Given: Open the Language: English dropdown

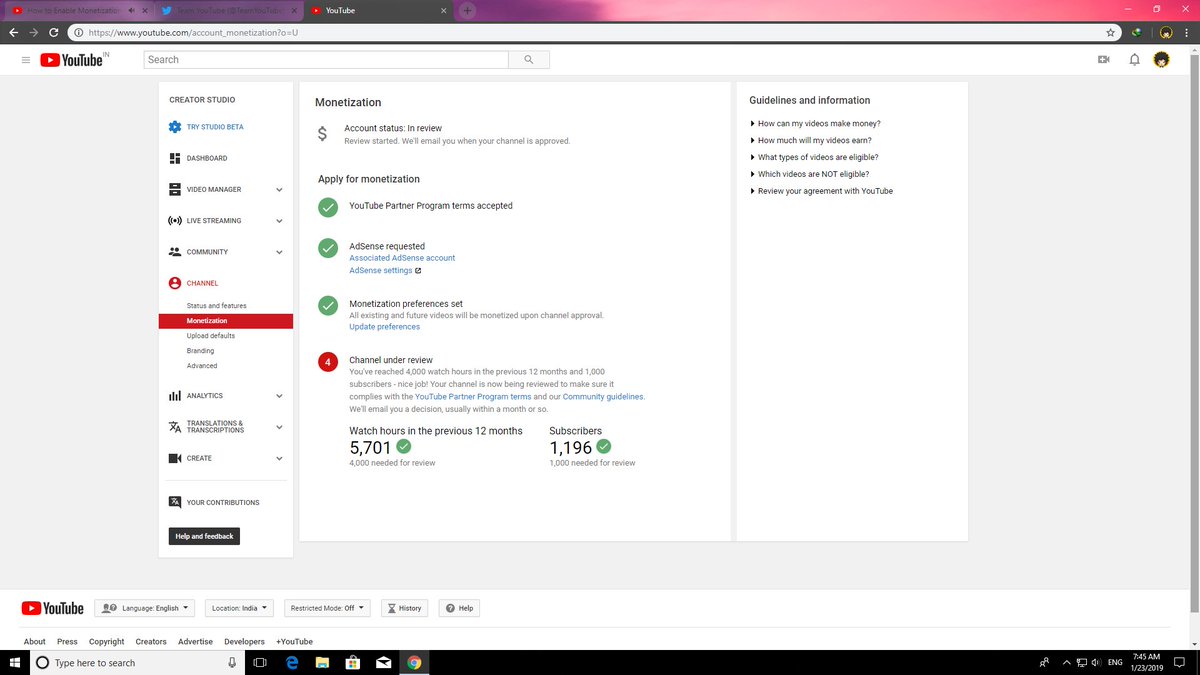Looking at the screenshot, I should coord(145,608).
